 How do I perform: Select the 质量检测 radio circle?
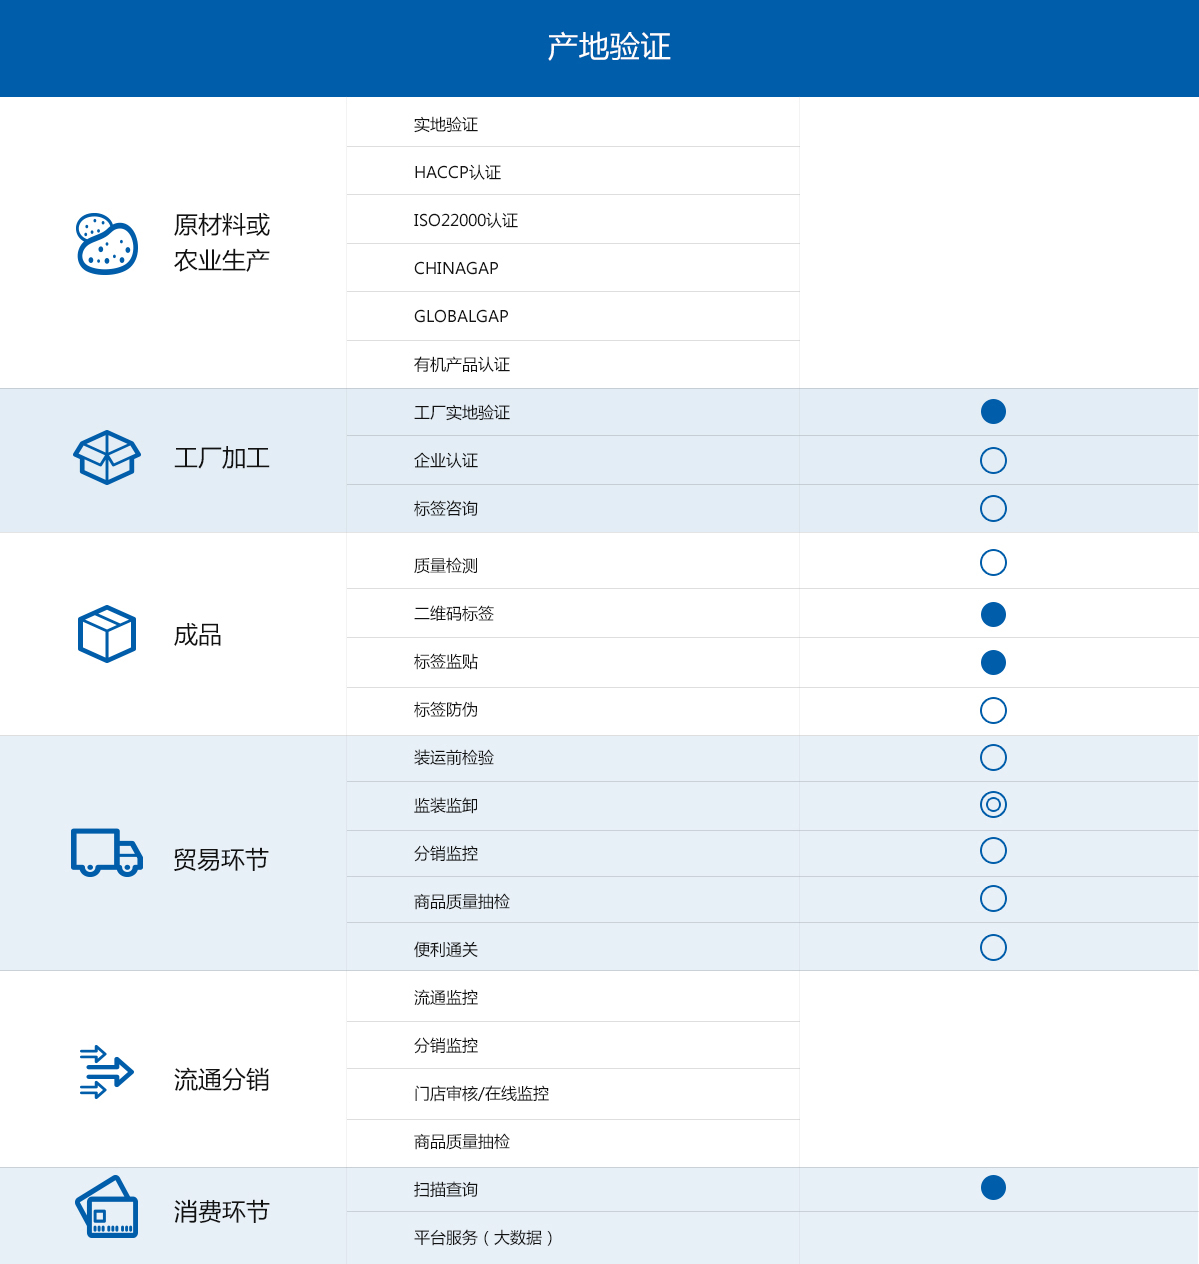pos(993,562)
